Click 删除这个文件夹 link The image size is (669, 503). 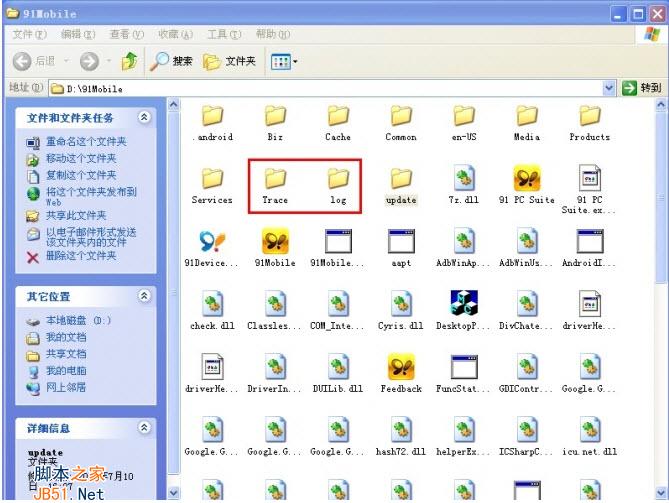[x=81, y=256]
